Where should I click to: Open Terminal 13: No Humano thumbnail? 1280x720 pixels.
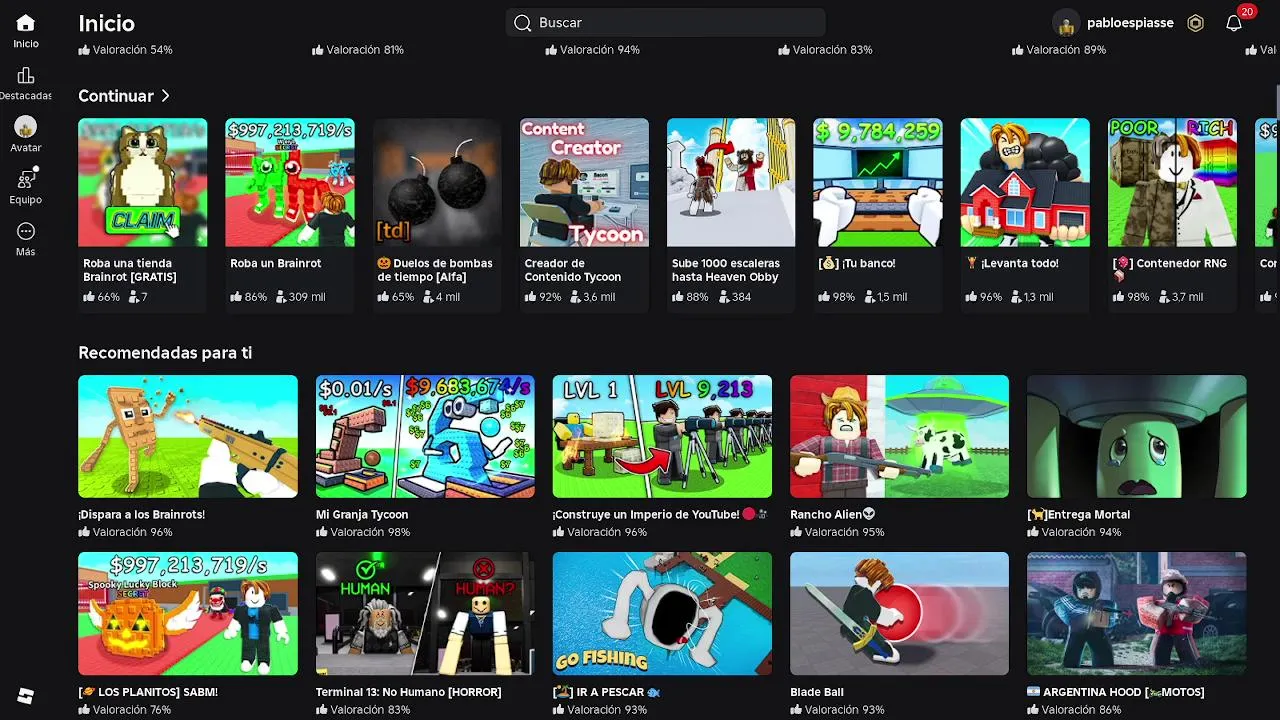click(x=425, y=613)
